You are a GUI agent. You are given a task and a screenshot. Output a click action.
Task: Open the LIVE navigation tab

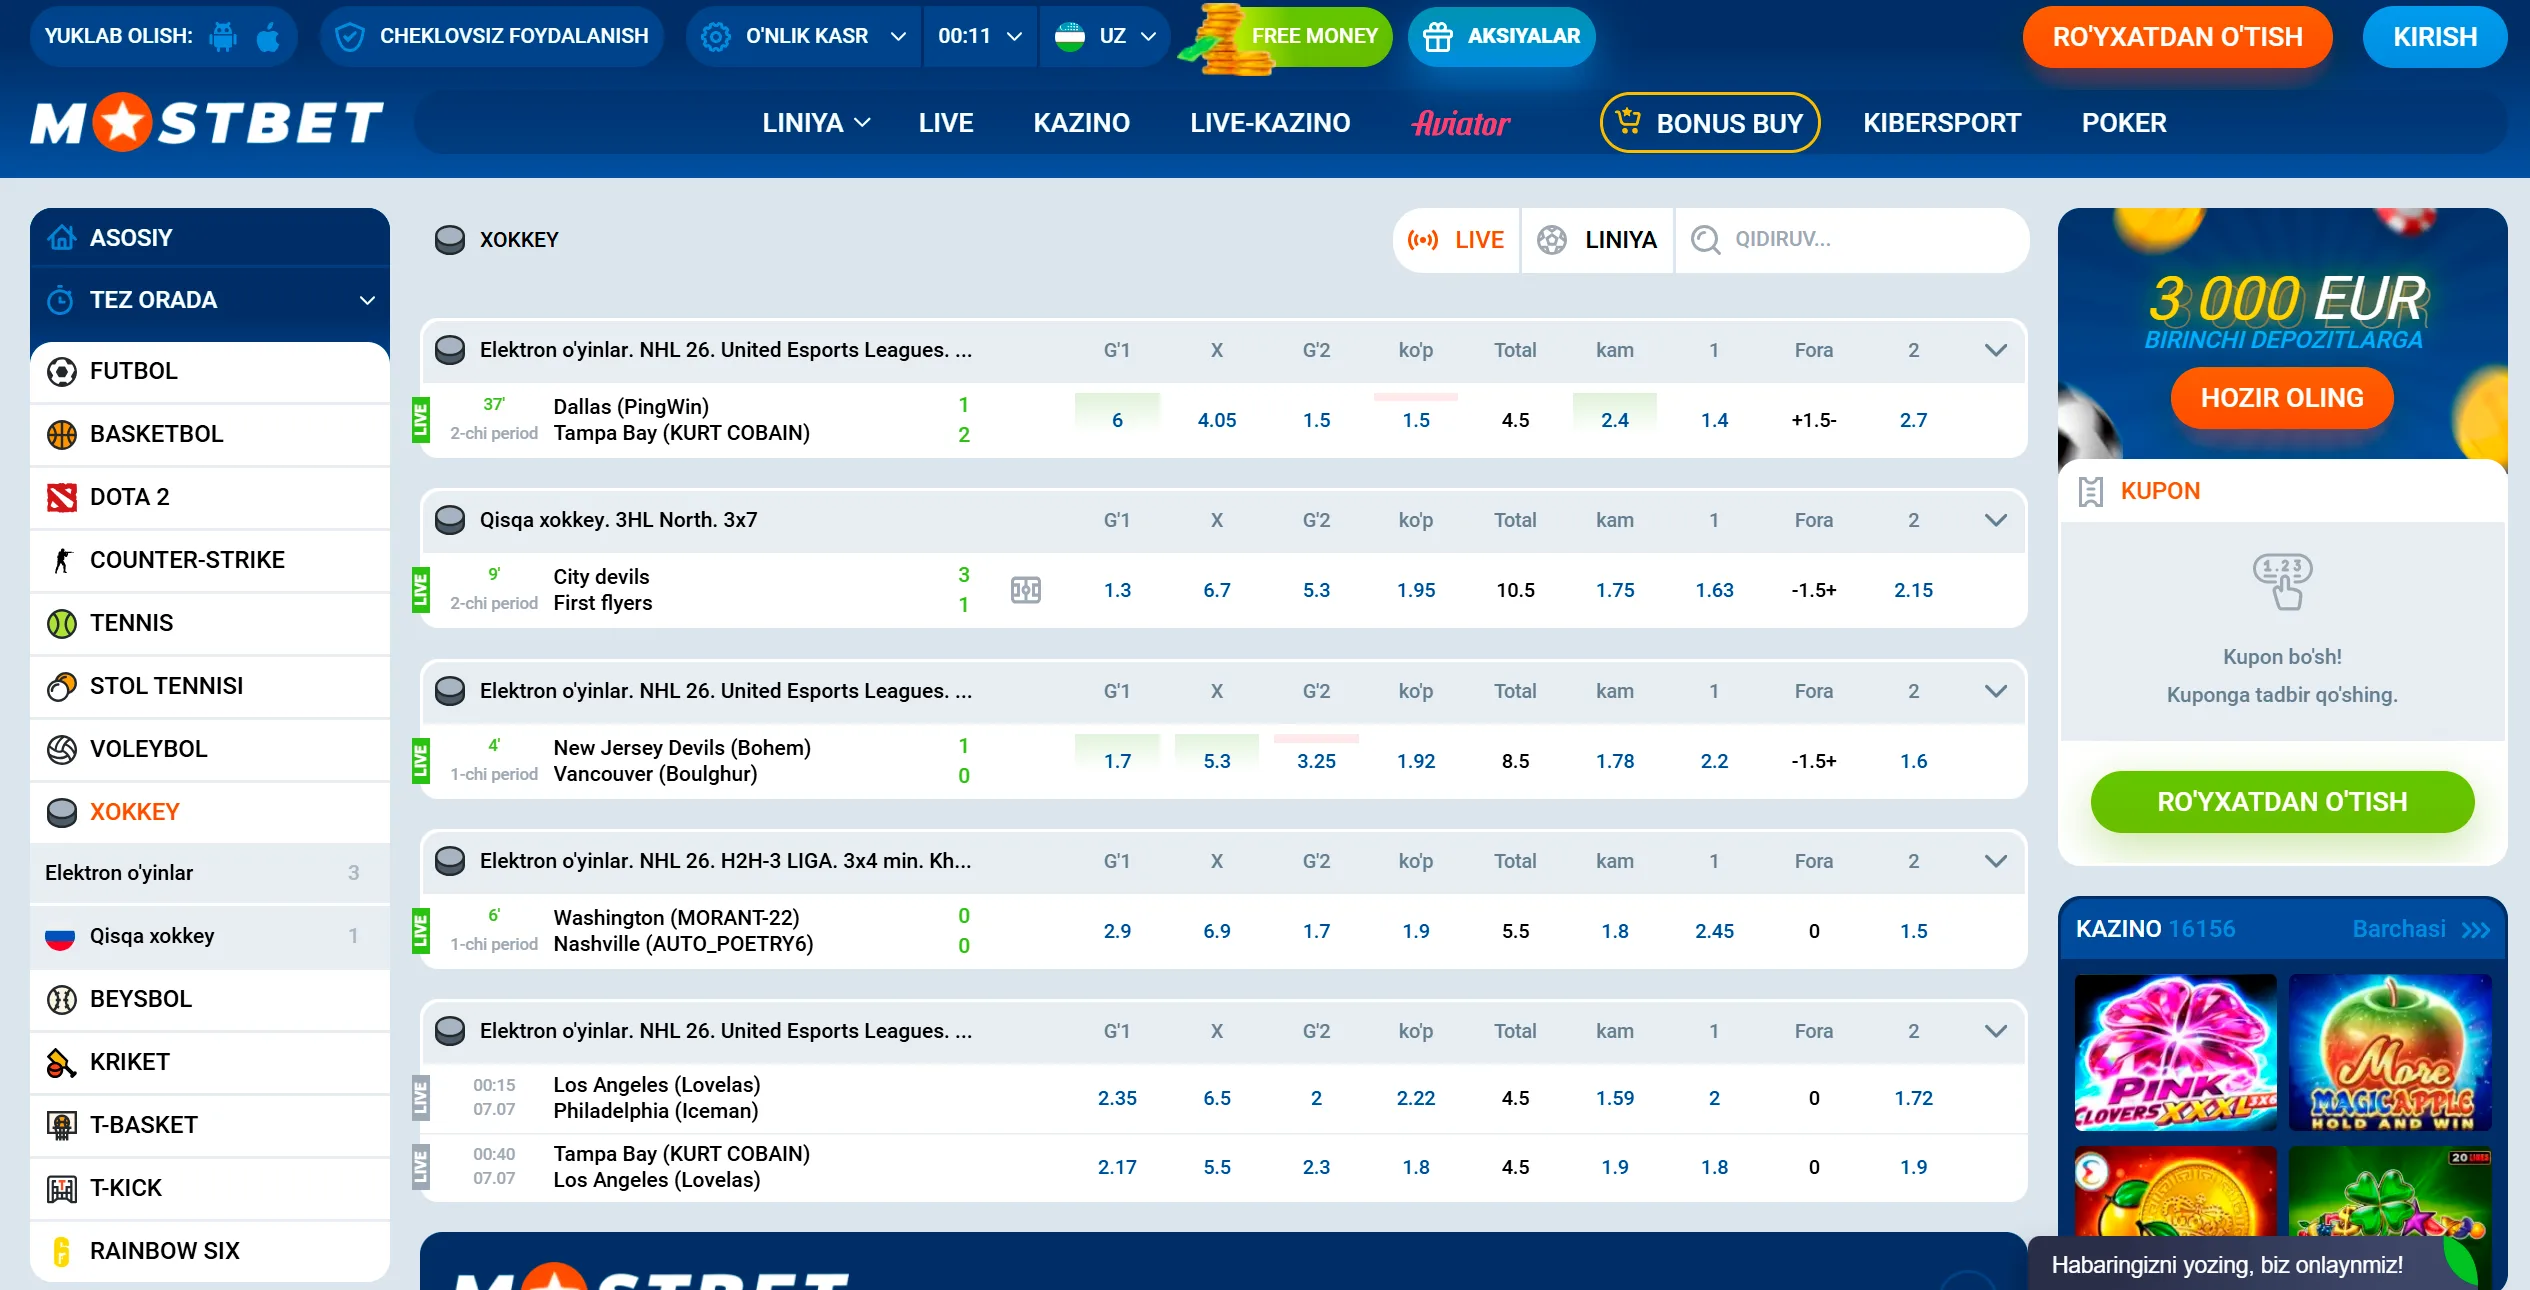(x=946, y=123)
